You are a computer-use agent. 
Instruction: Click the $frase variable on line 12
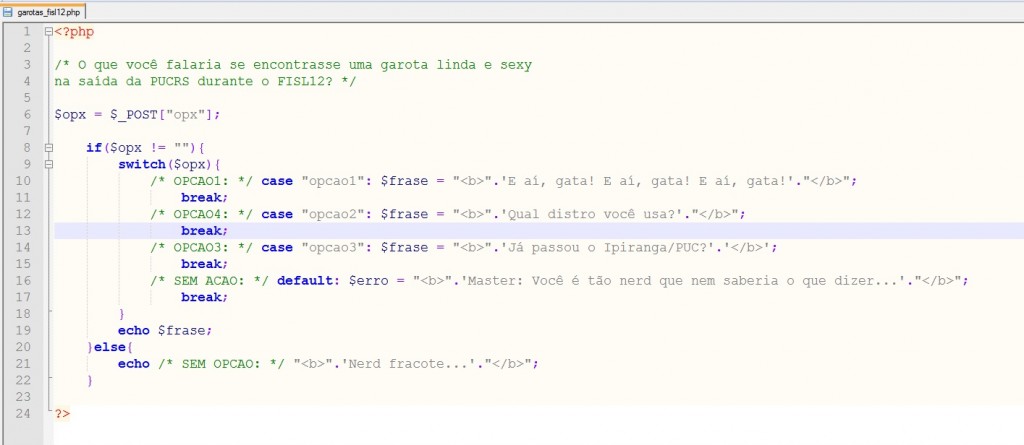pos(405,214)
